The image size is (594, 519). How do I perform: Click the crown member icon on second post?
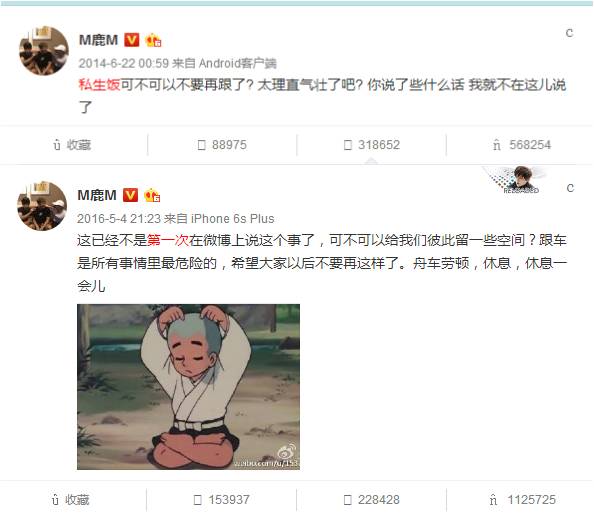pyautogui.click(x=152, y=195)
